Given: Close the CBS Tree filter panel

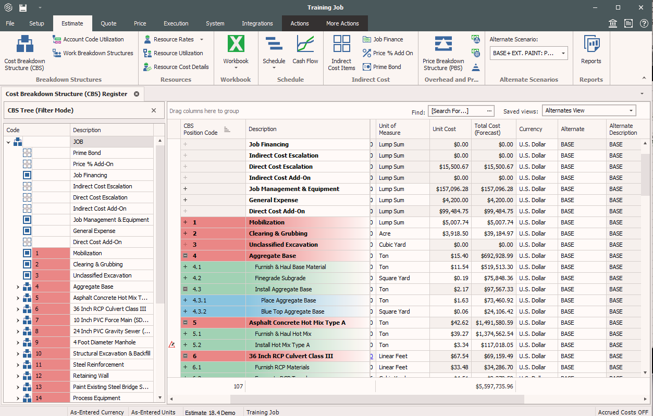Looking at the screenshot, I should pyautogui.click(x=153, y=111).
